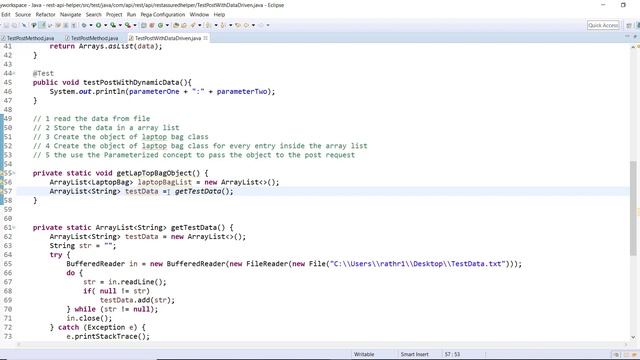Open the Source menu
The image size is (640, 360).
23,14
